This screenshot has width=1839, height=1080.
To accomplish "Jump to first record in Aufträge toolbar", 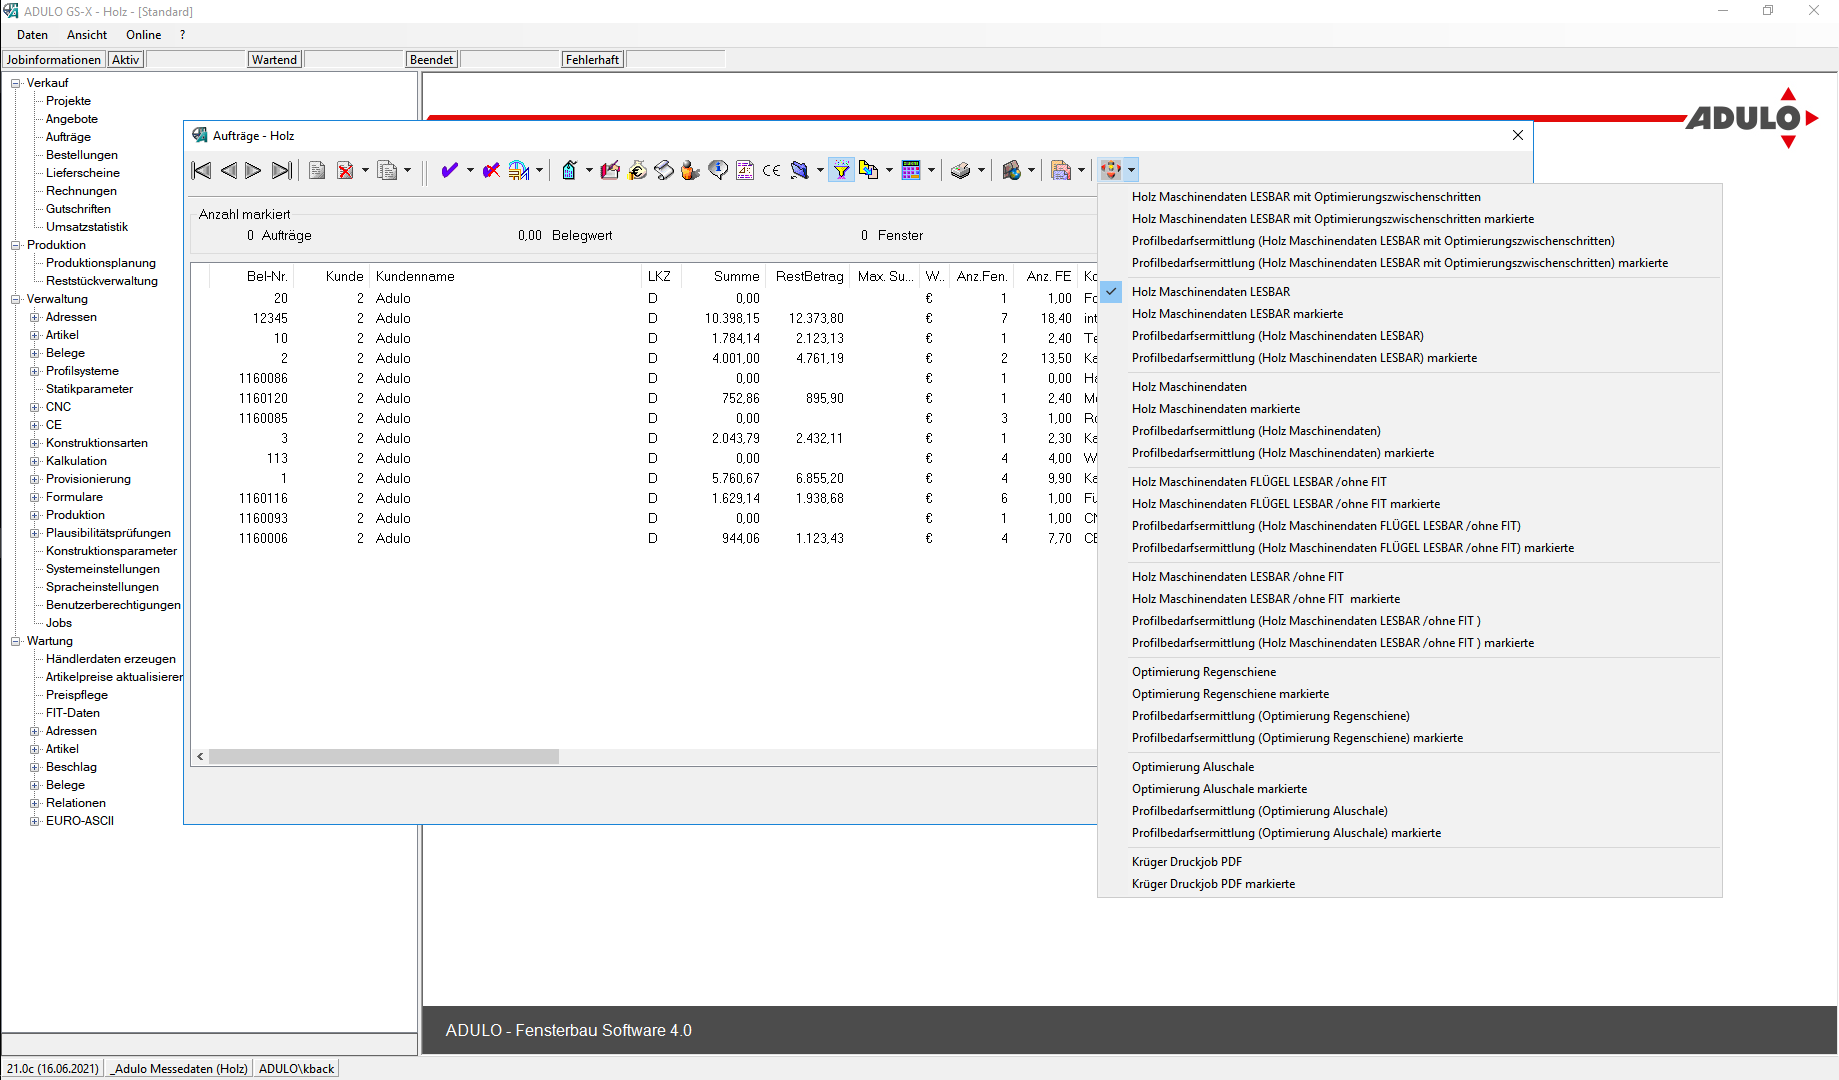I will [x=201, y=171].
